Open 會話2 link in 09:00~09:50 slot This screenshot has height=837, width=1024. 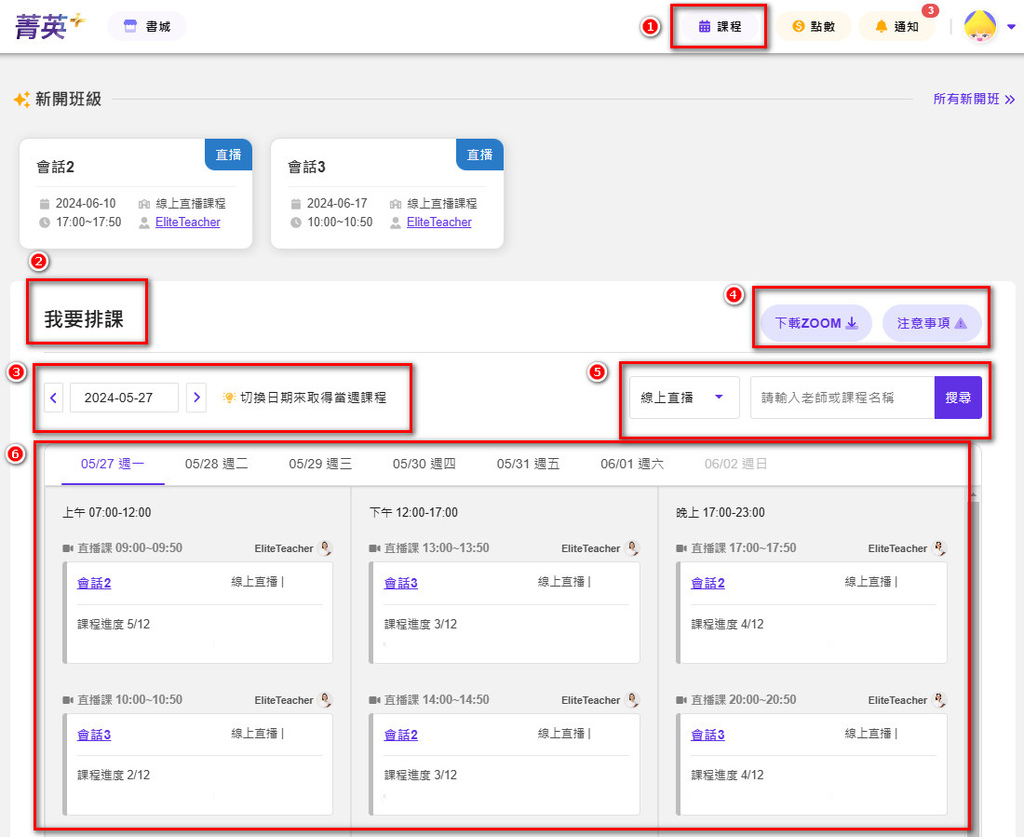(94, 583)
